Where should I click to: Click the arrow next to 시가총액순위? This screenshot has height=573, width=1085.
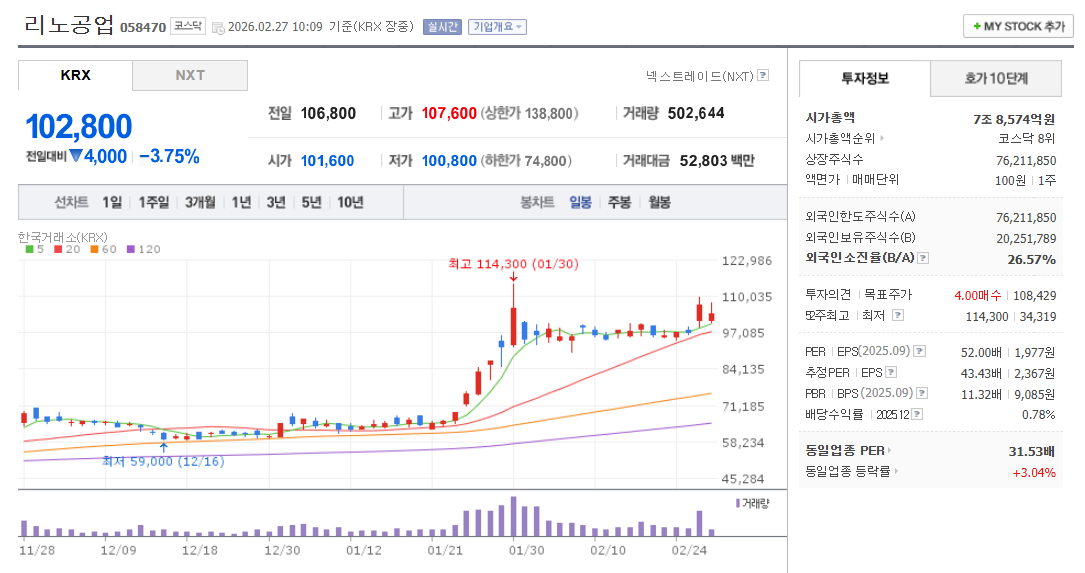coord(882,138)
